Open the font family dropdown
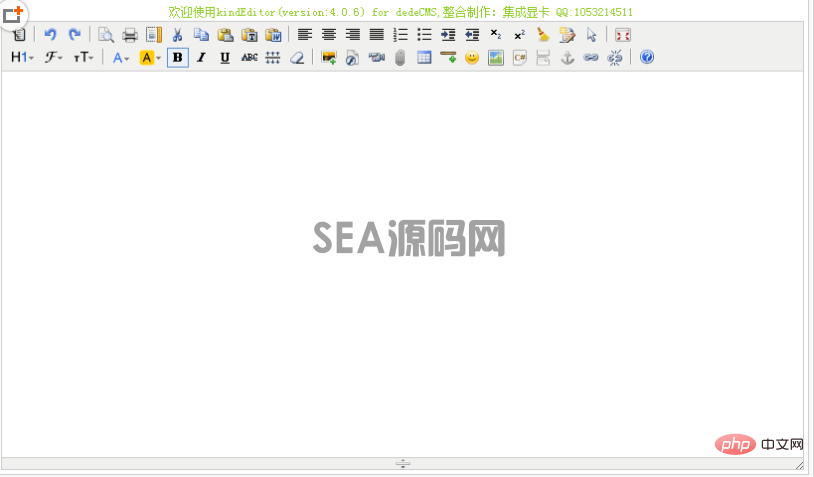The image size is (814, 477). pyautogui.click(x=53, y=58)
